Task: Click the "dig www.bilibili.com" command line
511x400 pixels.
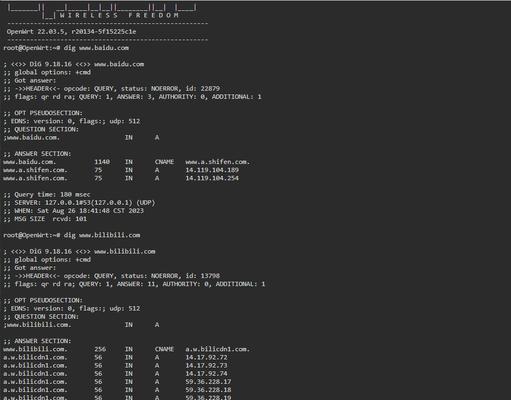Action: point(72,235)
